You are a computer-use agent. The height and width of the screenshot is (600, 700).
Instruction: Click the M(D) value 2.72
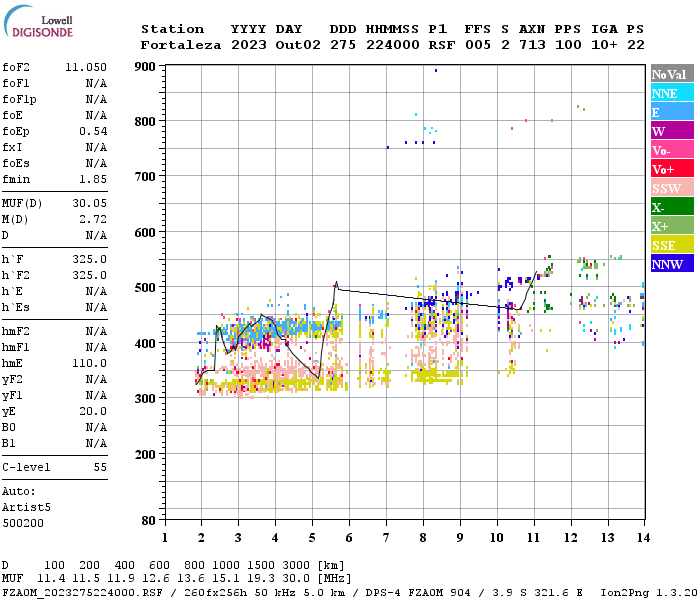click(x=93, y=219)
